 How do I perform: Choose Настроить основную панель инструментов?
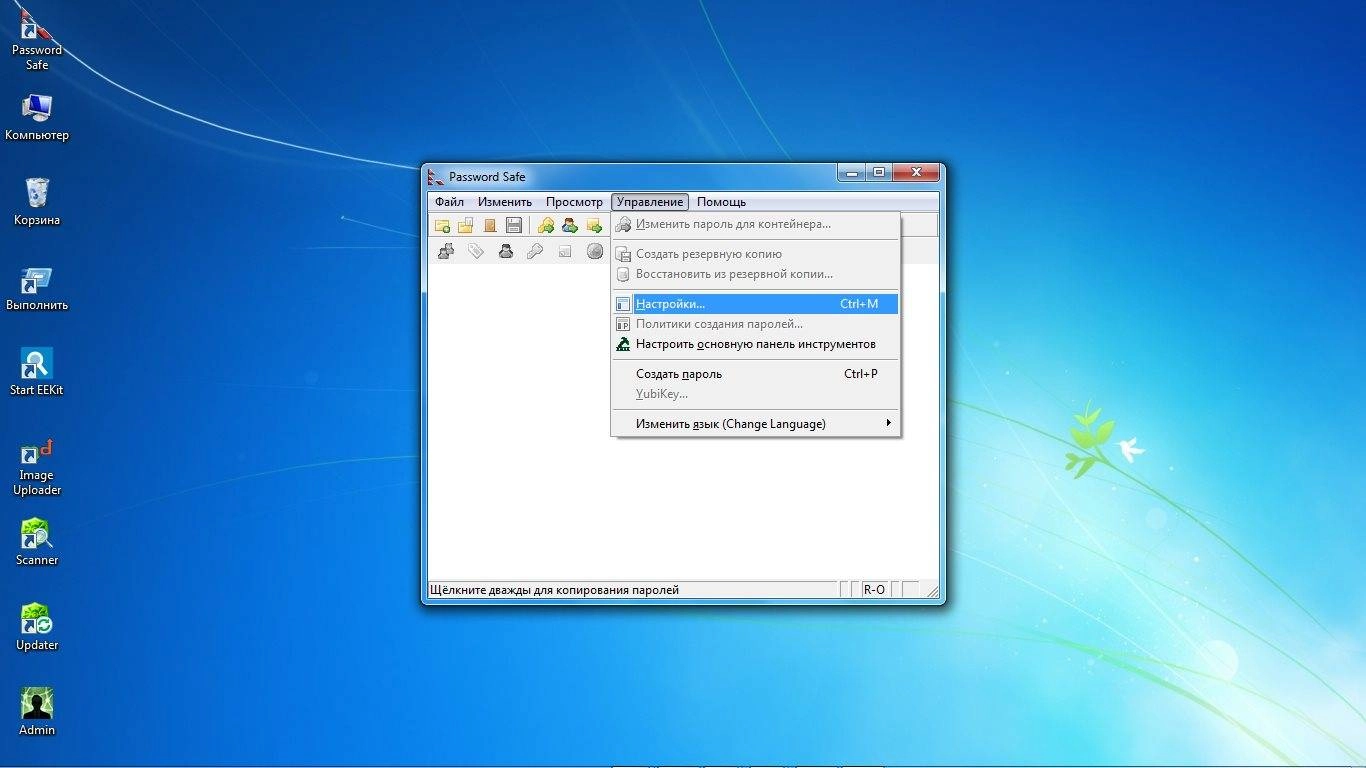(x=755, y=344)
